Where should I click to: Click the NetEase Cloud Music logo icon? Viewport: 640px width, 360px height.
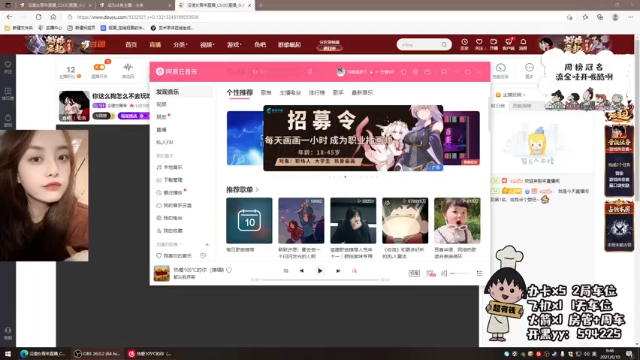(160, 71)
